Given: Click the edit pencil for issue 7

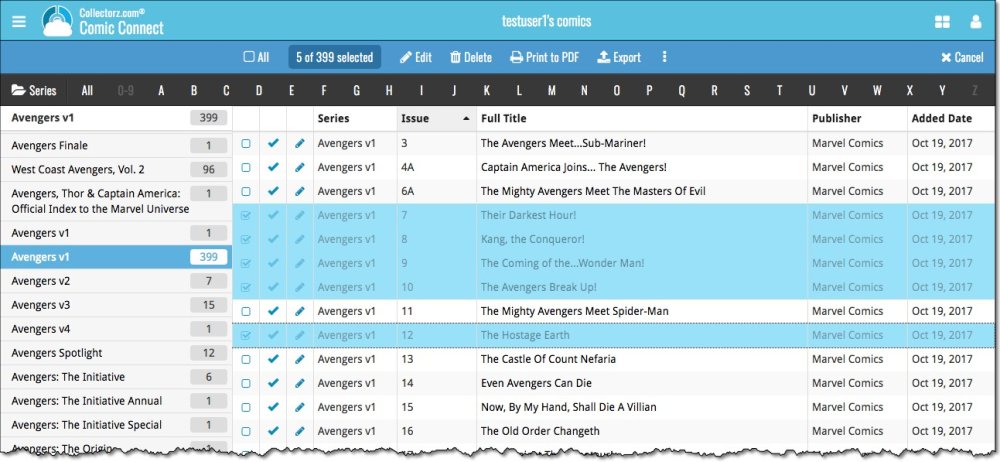Looking at the screenshot, I should 300,216.
